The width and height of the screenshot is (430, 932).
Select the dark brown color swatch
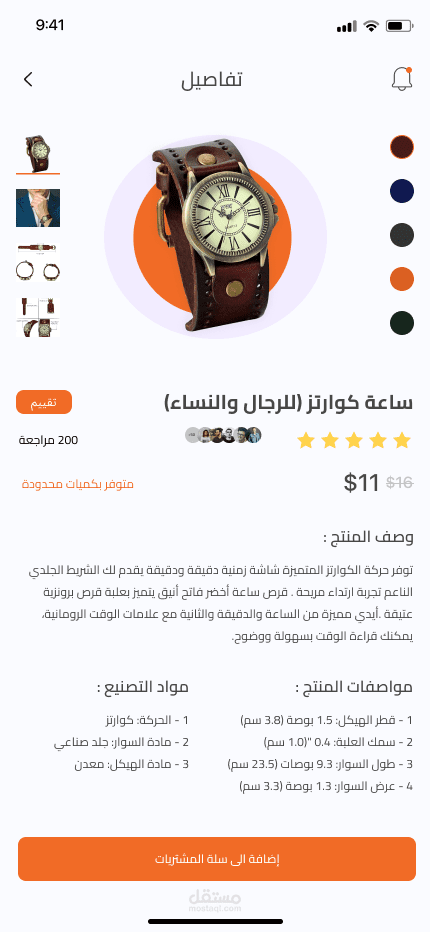402,147
